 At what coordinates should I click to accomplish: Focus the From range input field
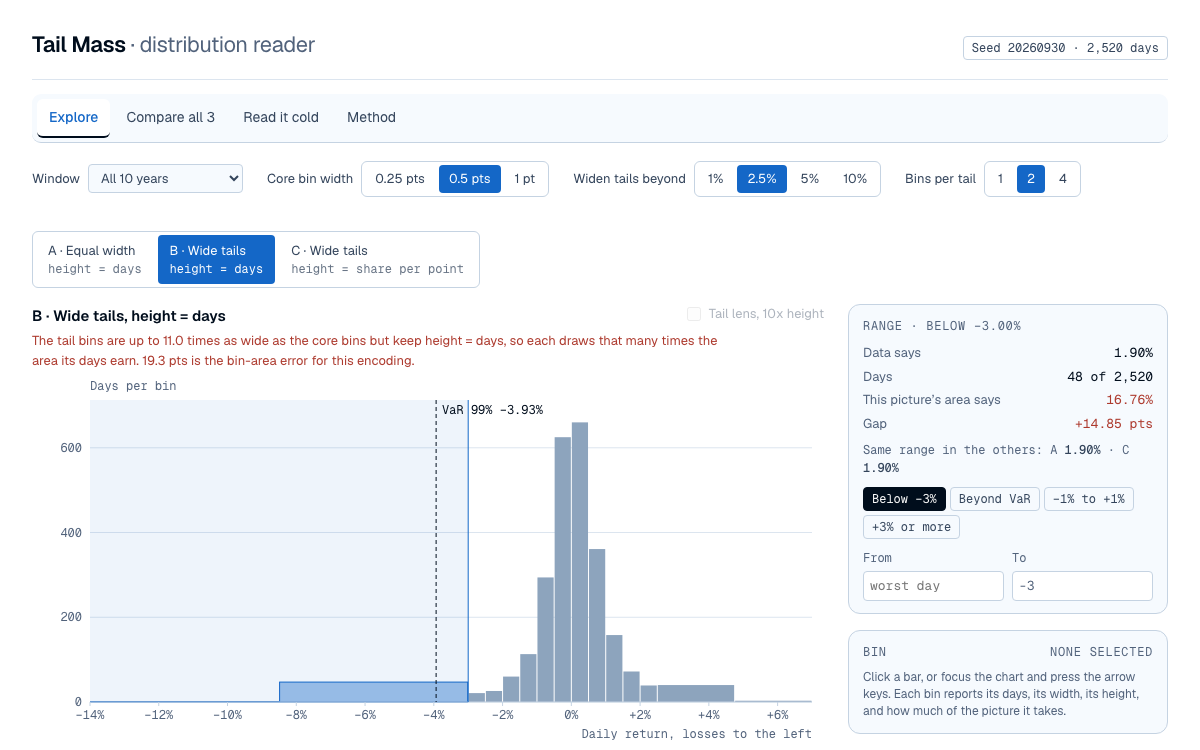(x=933, y=586)
